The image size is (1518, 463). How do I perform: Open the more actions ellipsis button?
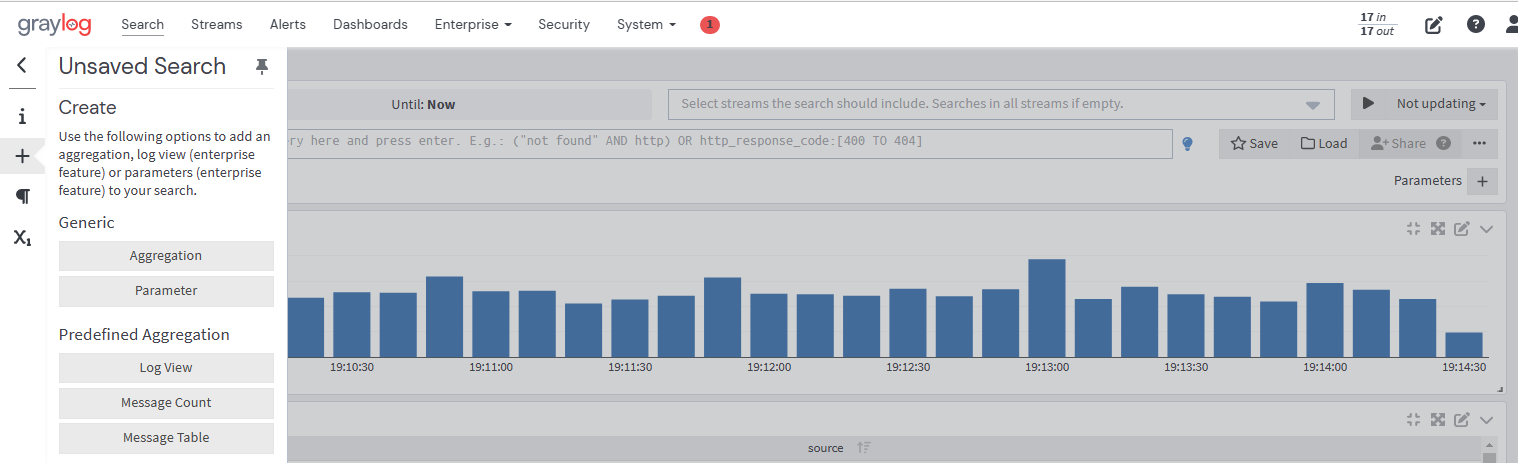1480,143
